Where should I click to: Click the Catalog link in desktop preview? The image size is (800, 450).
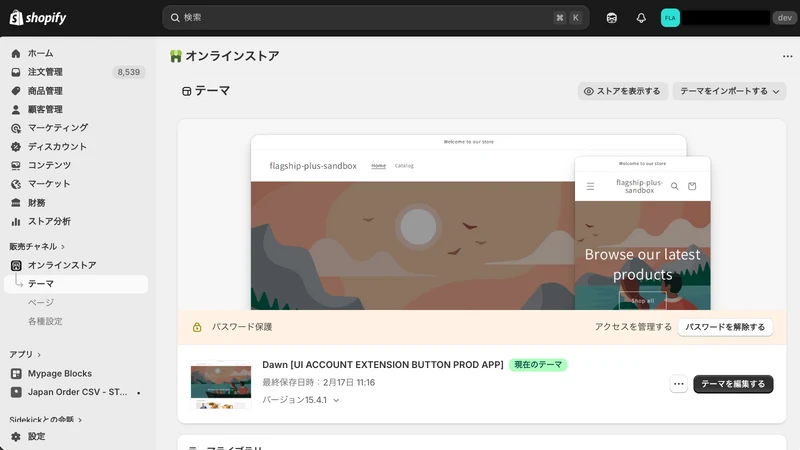coord(404,166)
